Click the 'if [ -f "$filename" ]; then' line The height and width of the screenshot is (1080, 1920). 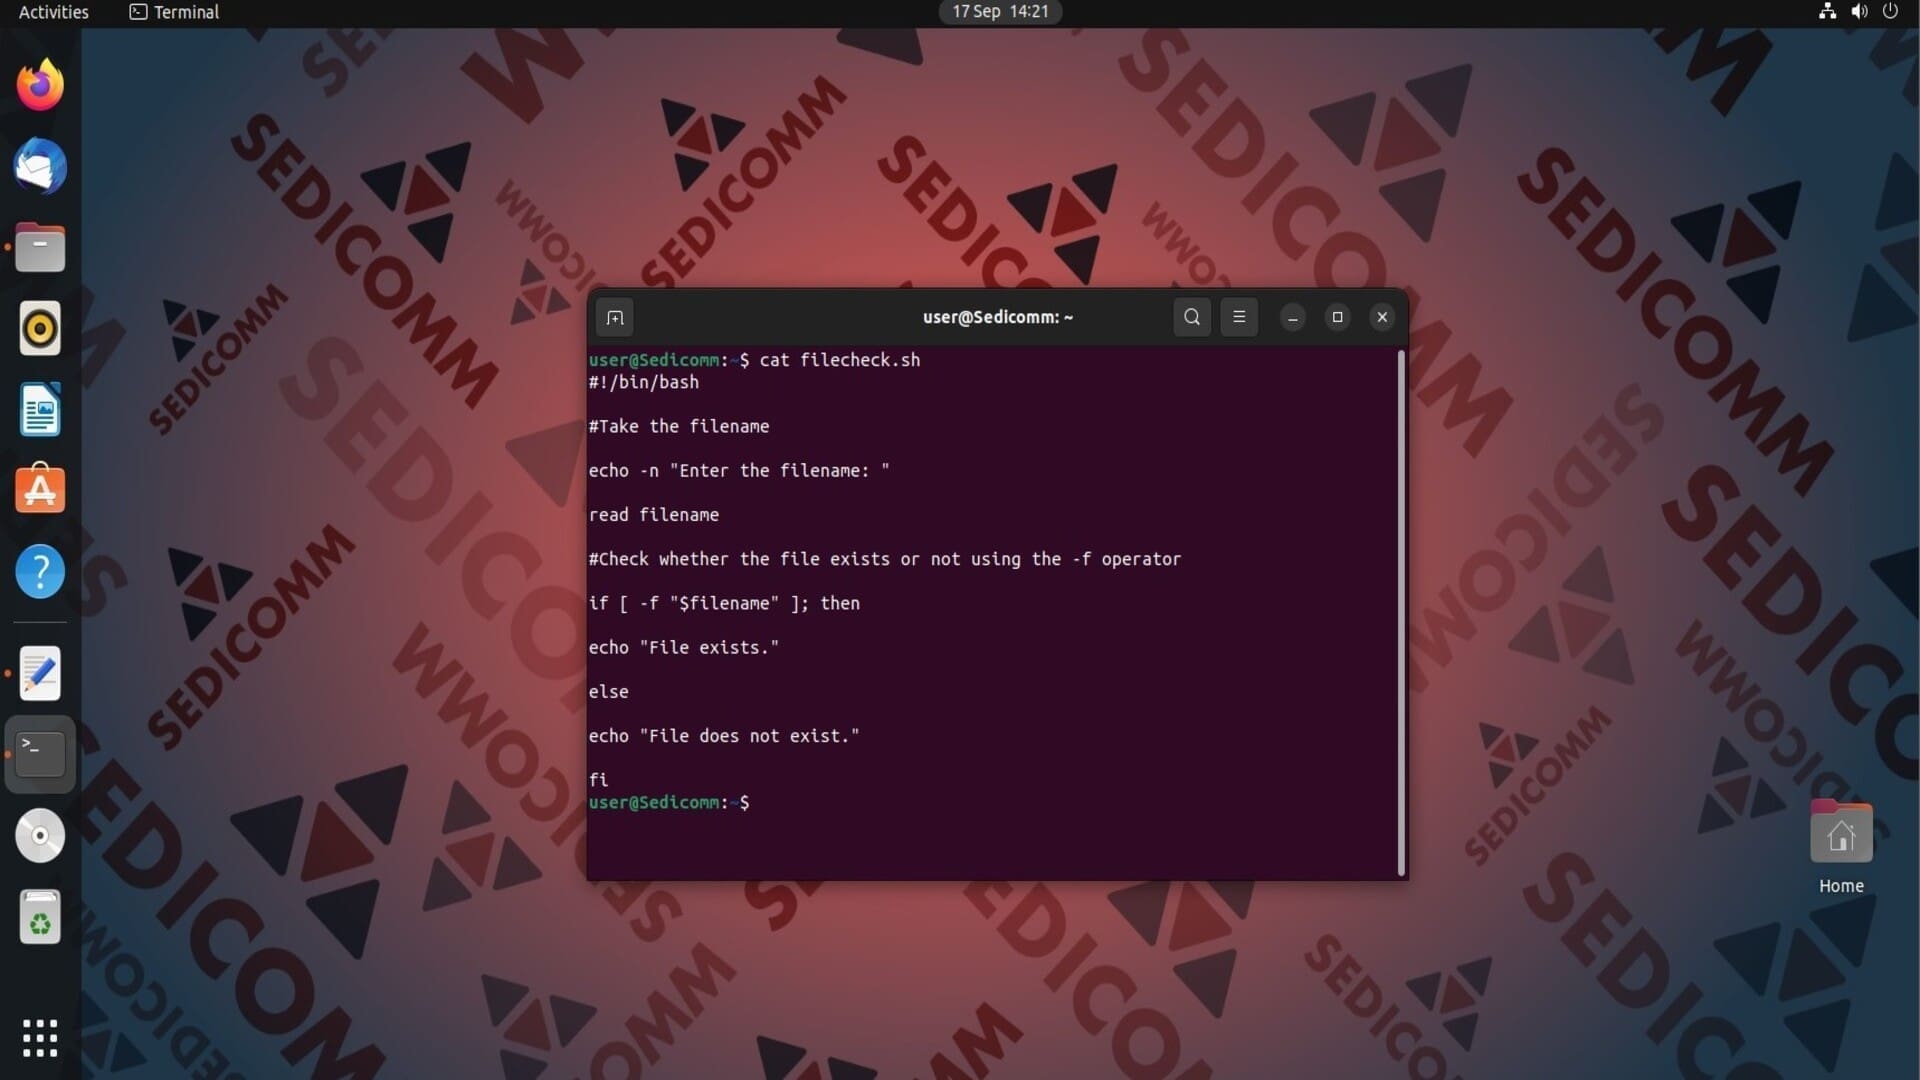click(724, 603)
